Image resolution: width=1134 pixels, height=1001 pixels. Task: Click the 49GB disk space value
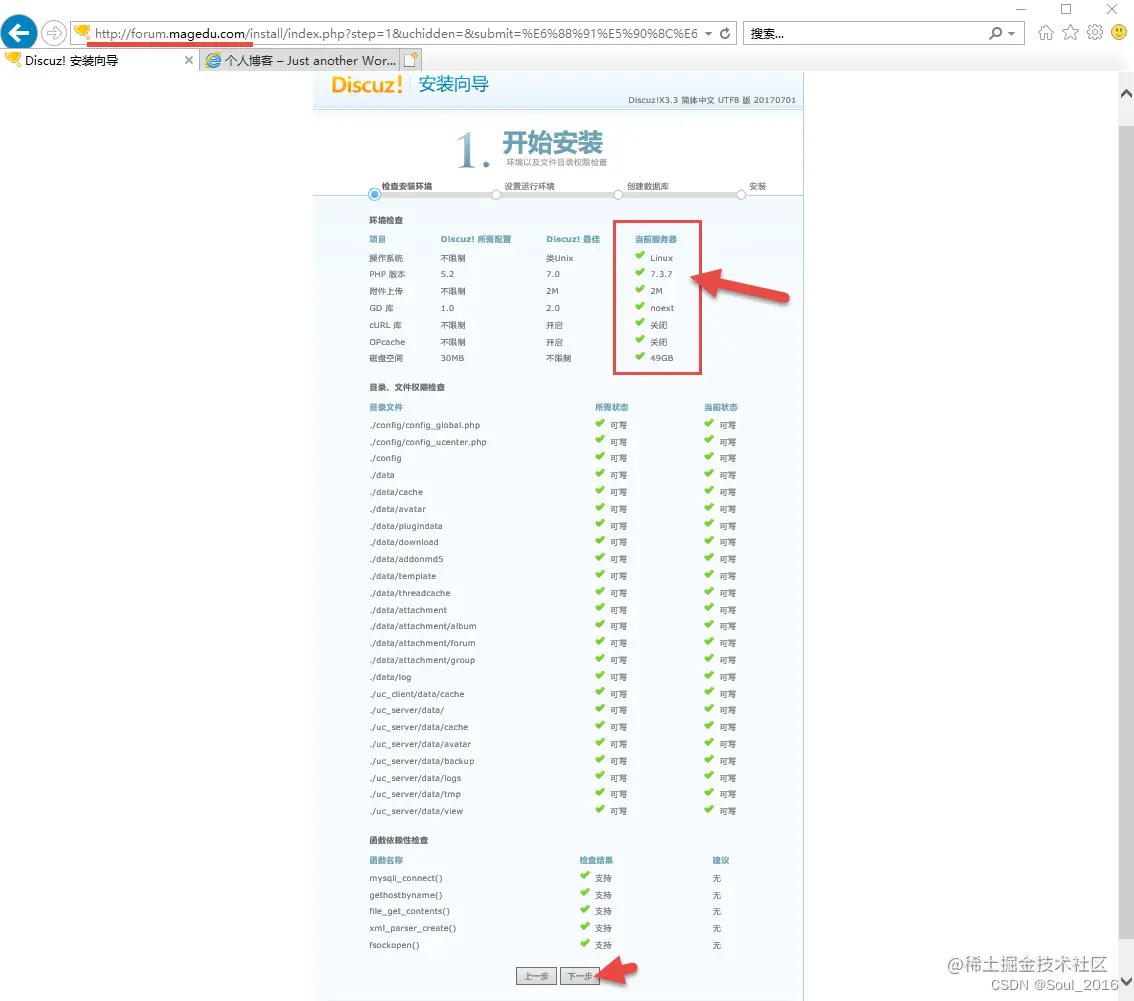(661, 358)
